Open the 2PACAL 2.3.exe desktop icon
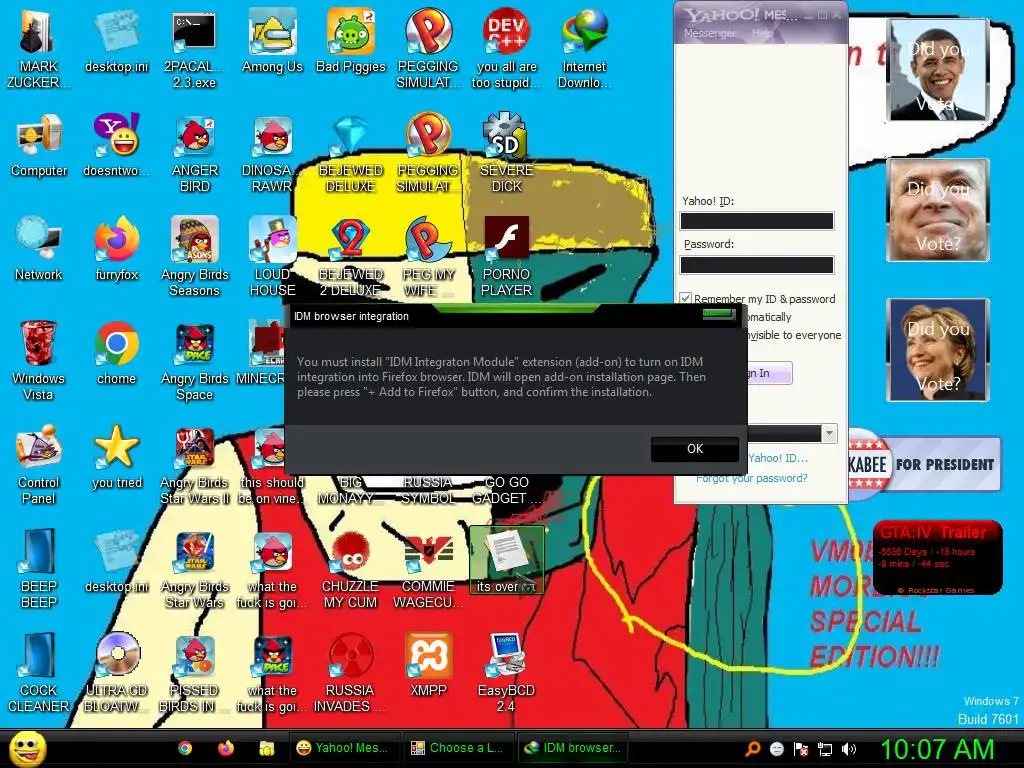The width and height of the screenshot is (1024, 768). (194, 49)
